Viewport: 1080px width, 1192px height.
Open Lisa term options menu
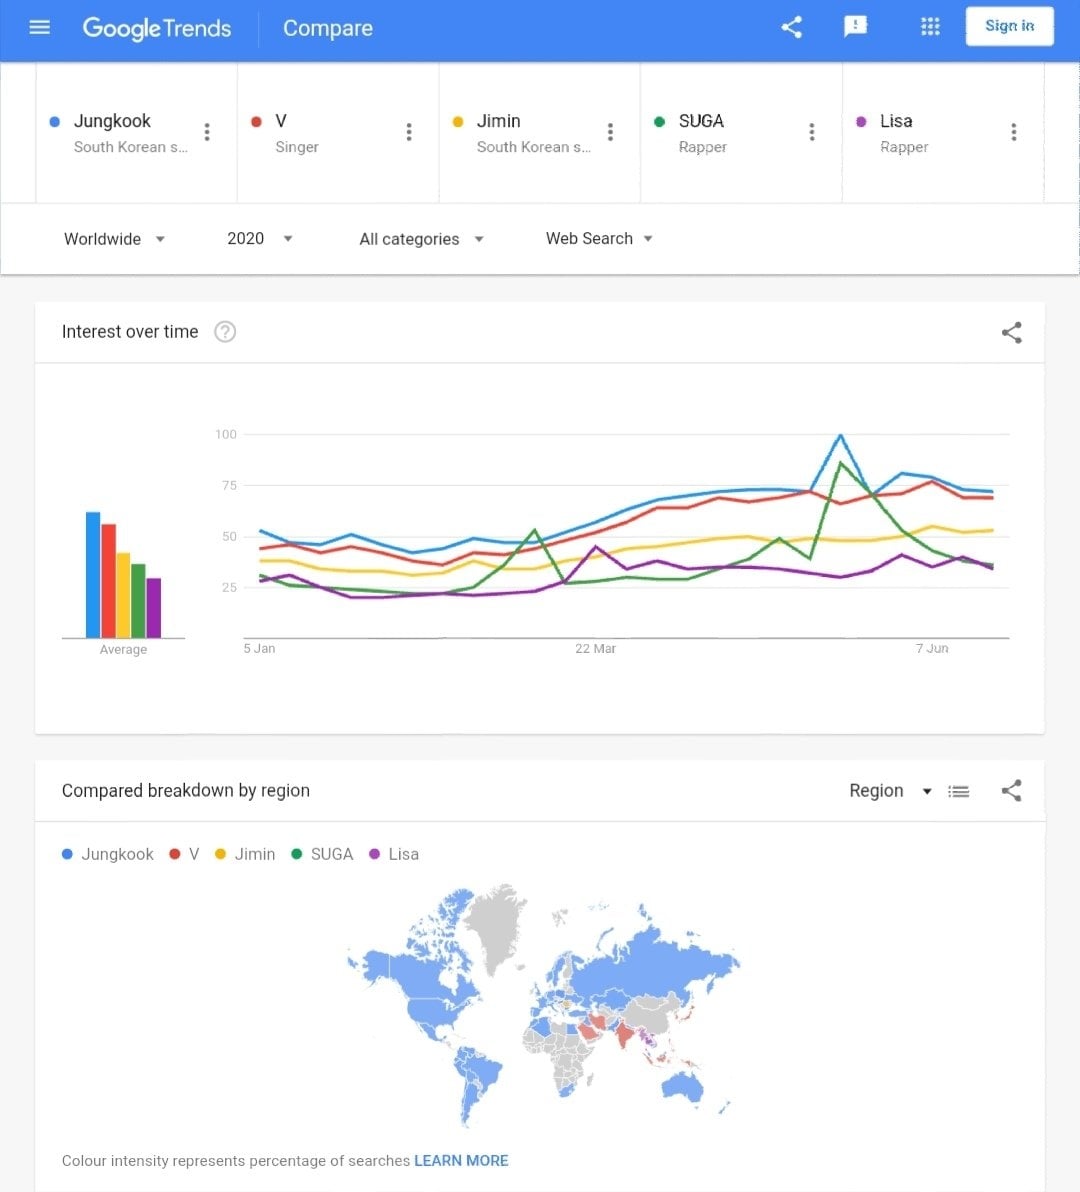pyautogui.click(x=1014, y=132)
